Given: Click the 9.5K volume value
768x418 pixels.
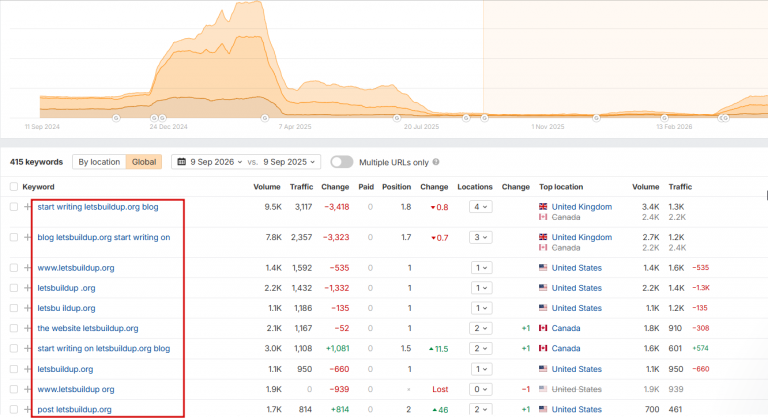Looking at the screenshot, I should (273, 207).
